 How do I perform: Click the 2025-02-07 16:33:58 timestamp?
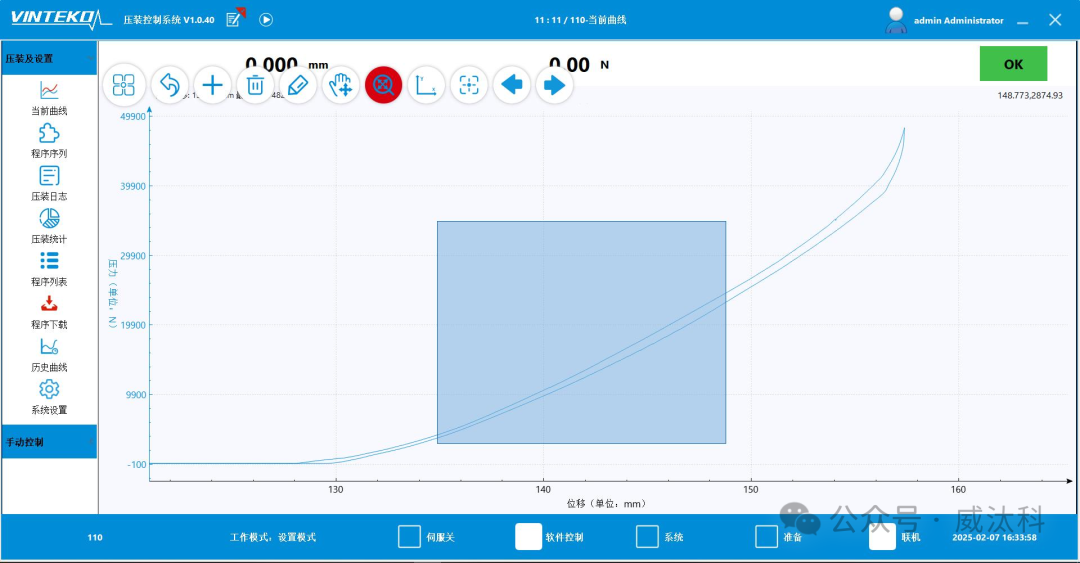point(994,537)
